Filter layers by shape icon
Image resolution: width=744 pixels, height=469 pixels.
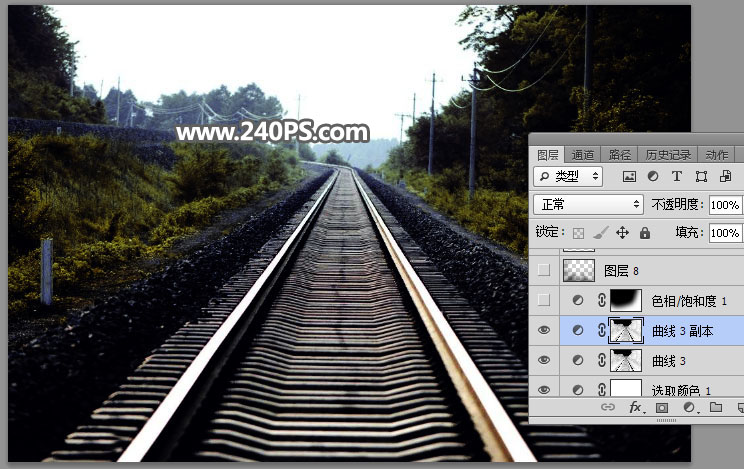701,177
